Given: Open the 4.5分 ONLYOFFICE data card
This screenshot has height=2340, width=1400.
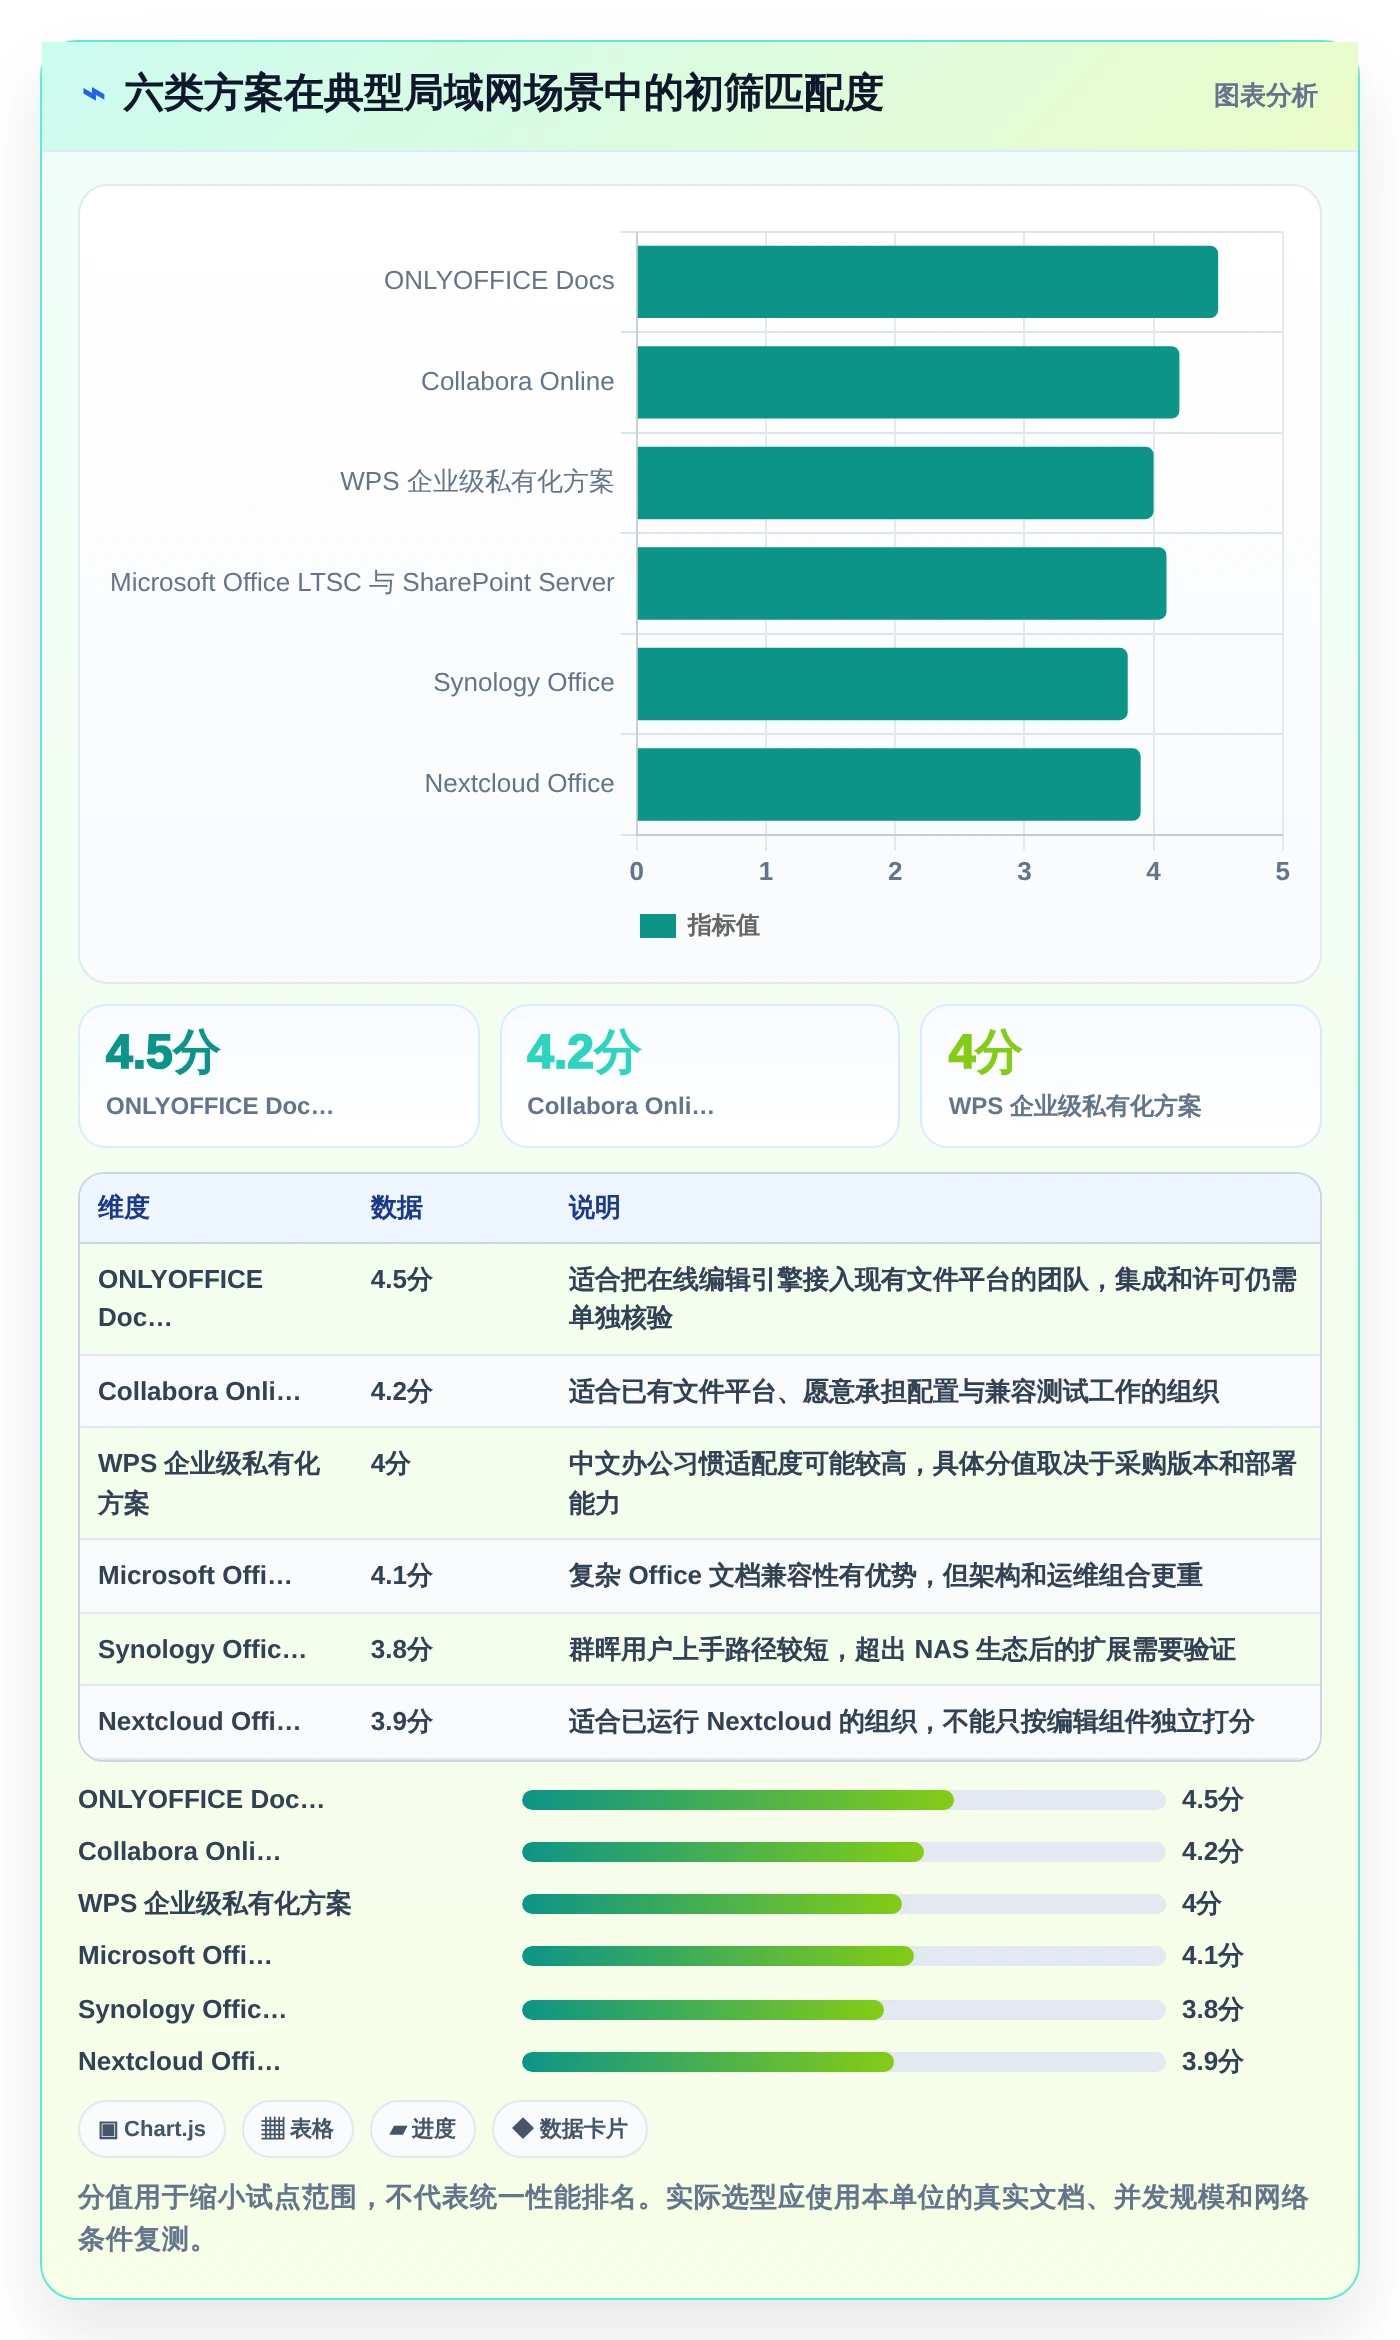Looking at the screenshot, I should pos(279,1076).
